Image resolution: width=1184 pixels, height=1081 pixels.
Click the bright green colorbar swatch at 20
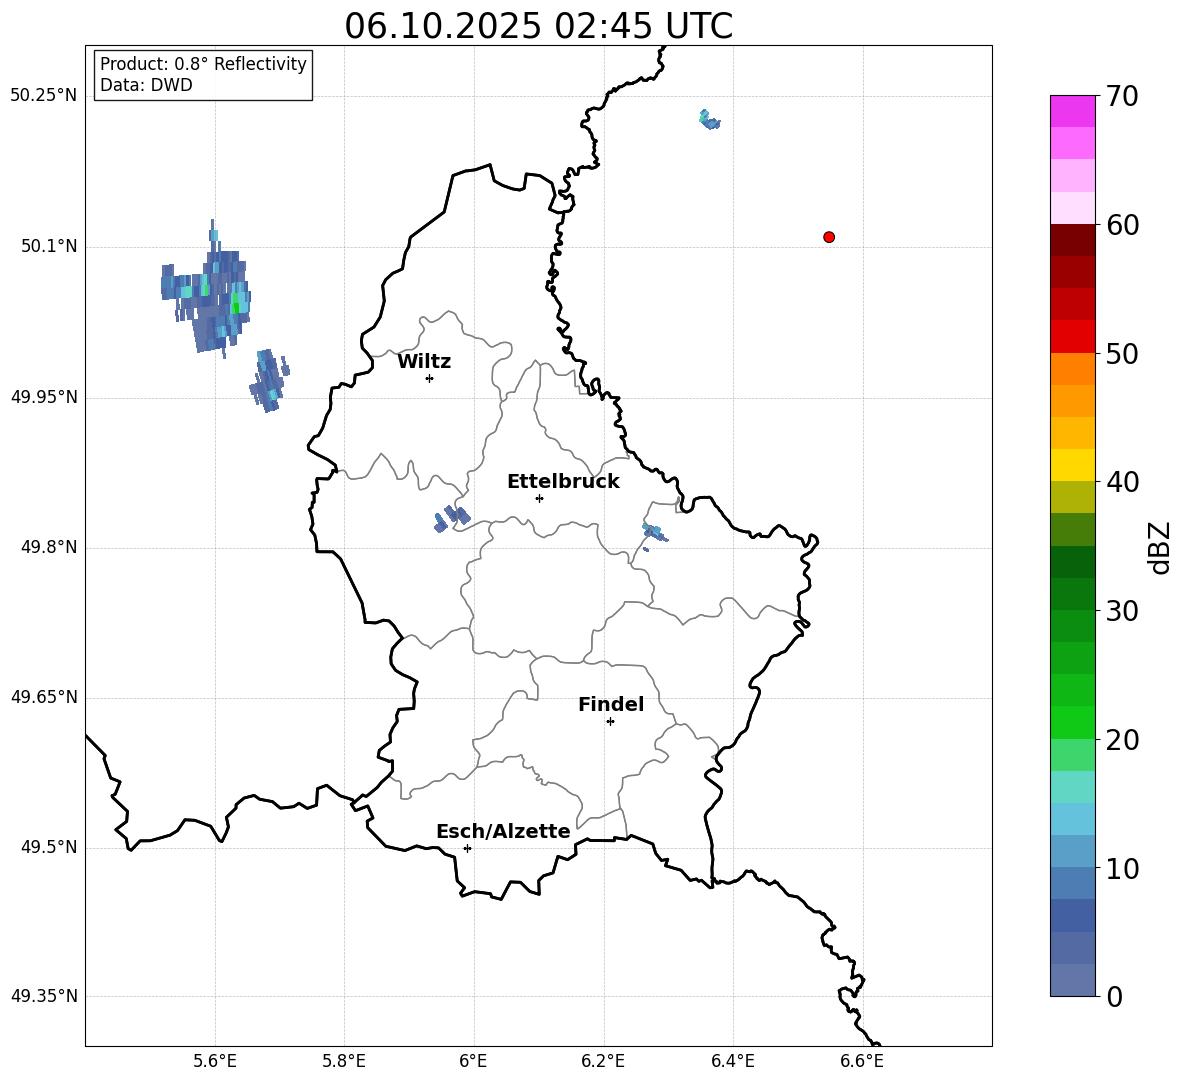1072,722
